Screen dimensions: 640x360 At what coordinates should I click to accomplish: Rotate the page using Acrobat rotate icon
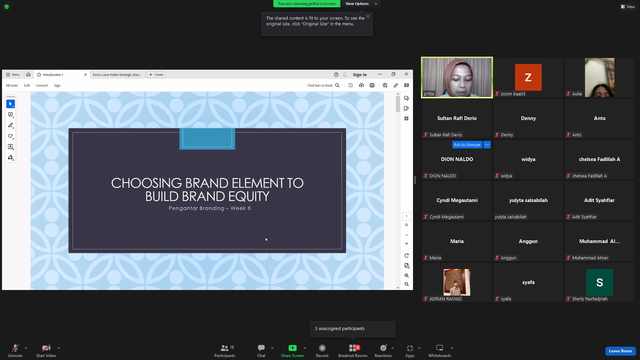(x=407, y=256)
